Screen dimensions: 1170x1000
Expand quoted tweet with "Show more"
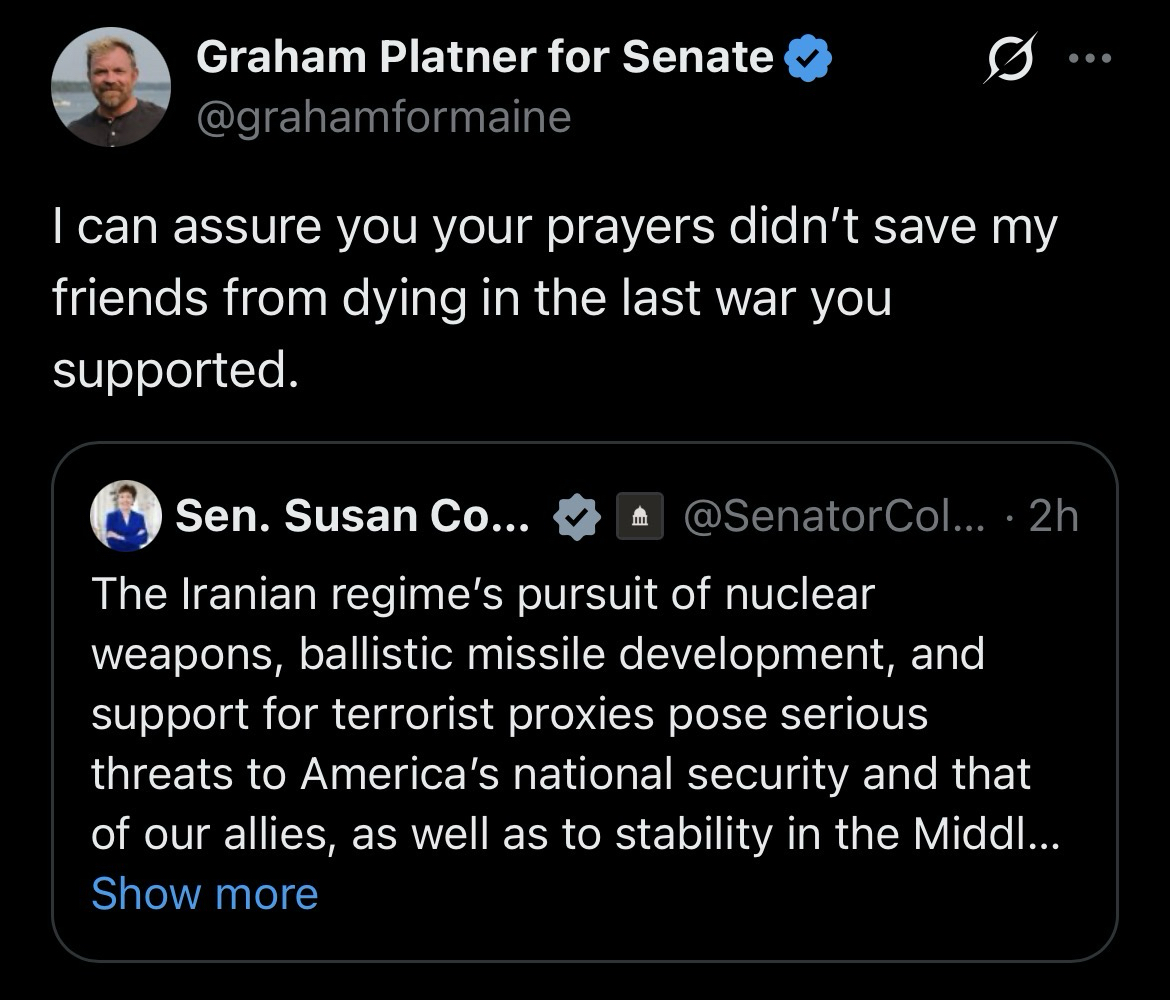click(x=204, y=893)
